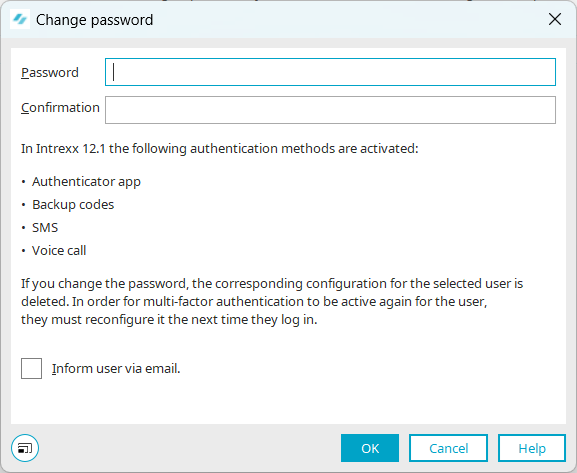Viewport: 577px width, 473px height.
Task: Click into the Confirmation input field
Action: point(330,110)
